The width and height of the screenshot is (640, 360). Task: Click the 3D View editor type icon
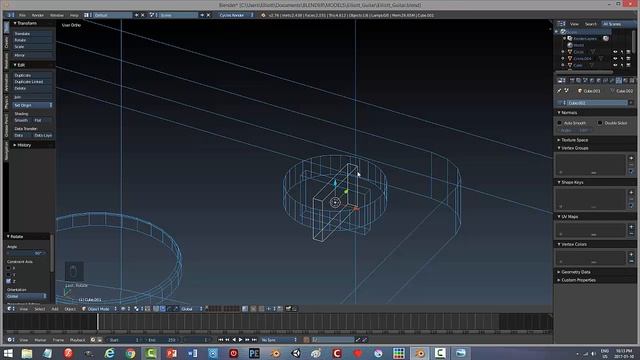click(x=11, y=309)
